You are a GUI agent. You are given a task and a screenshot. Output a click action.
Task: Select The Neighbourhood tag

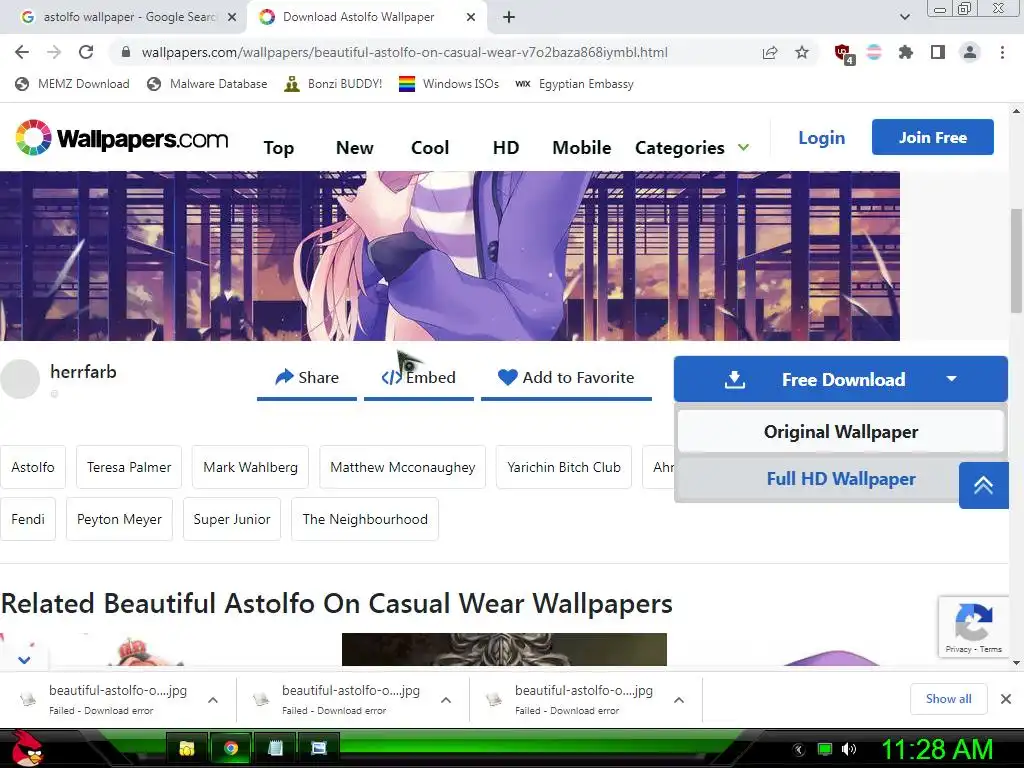click(365, 519)
